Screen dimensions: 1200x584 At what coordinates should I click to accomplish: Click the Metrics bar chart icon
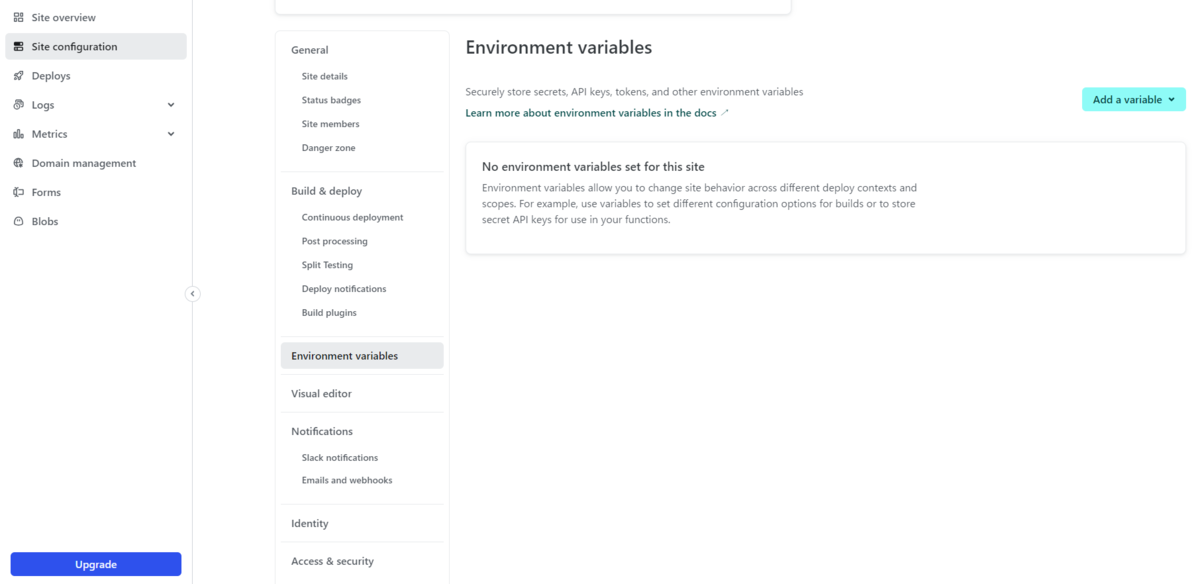coord(18,134)
